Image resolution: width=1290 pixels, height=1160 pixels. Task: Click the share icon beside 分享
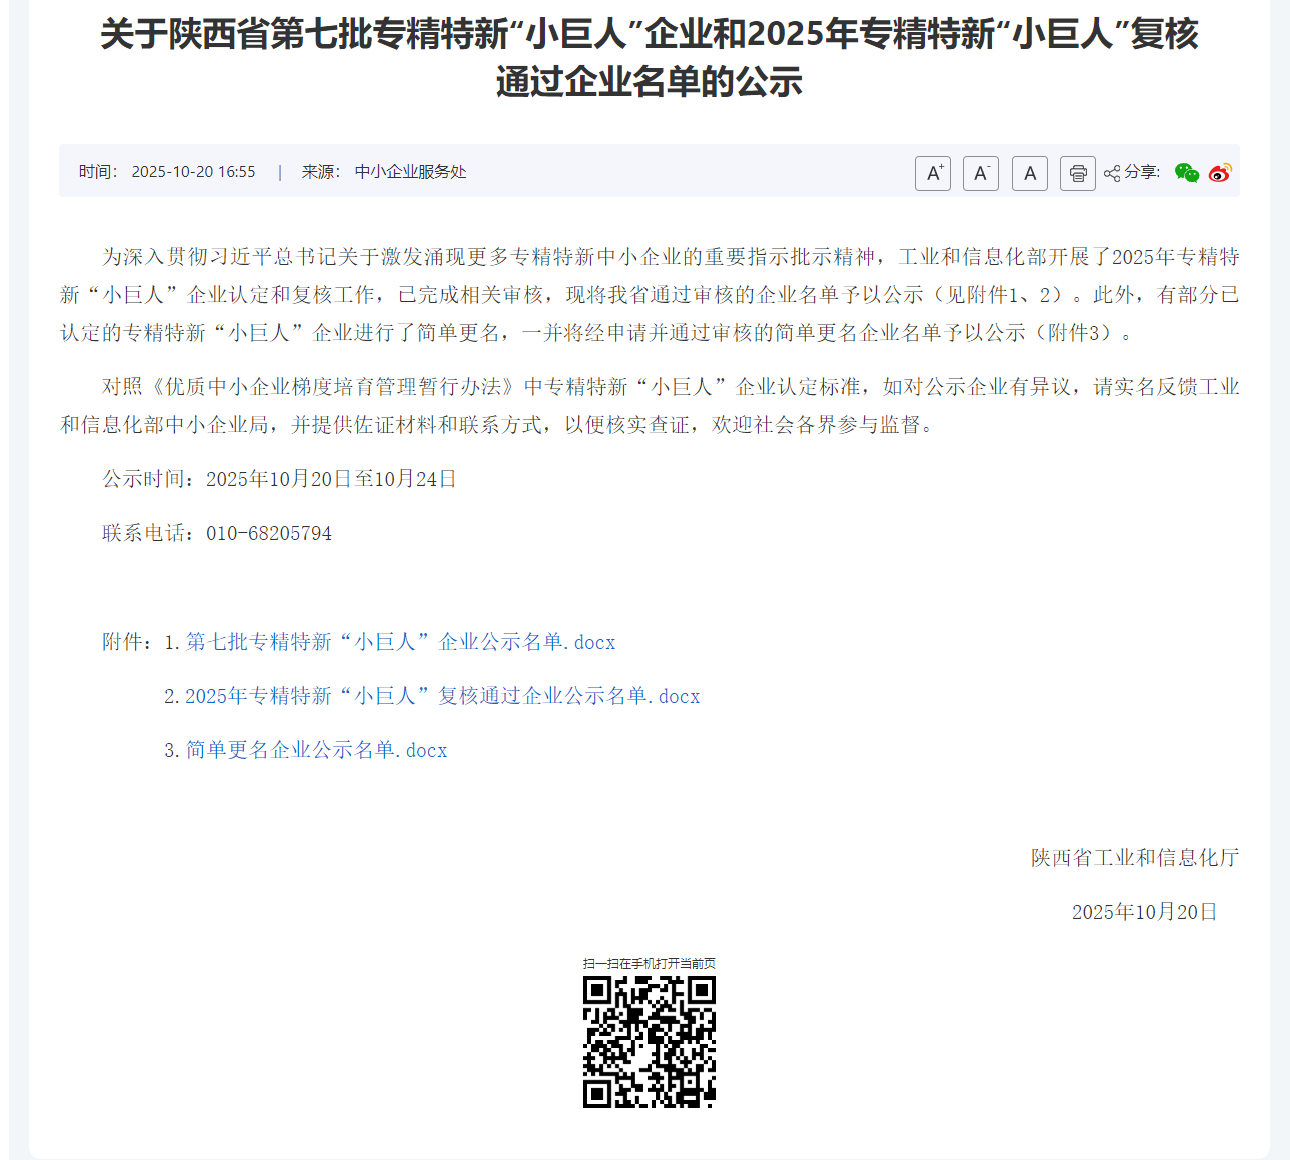[x=1111, y=173]
